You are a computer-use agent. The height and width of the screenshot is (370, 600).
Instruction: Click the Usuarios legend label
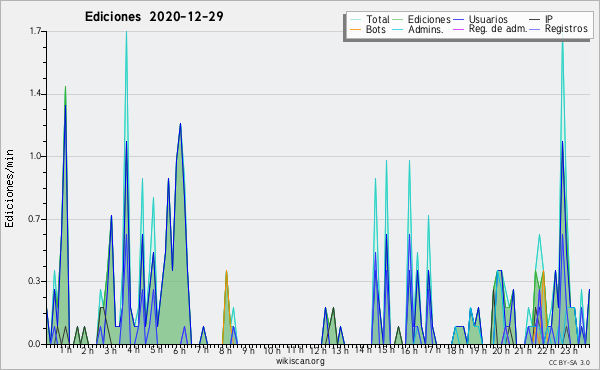pyautogui.click(x=488, y=19)
